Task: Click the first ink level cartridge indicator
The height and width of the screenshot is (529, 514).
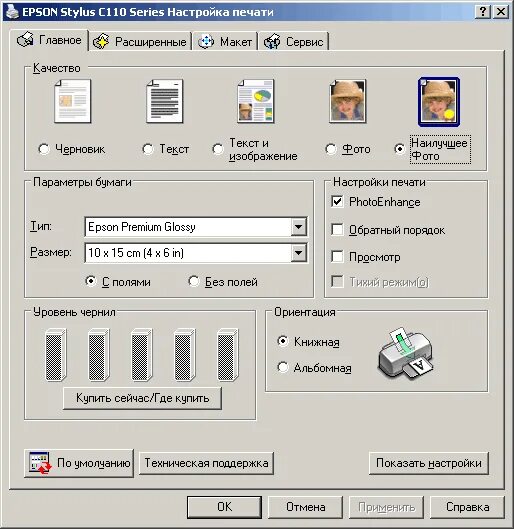Action: pyautogui.click(x=55, y=355)
